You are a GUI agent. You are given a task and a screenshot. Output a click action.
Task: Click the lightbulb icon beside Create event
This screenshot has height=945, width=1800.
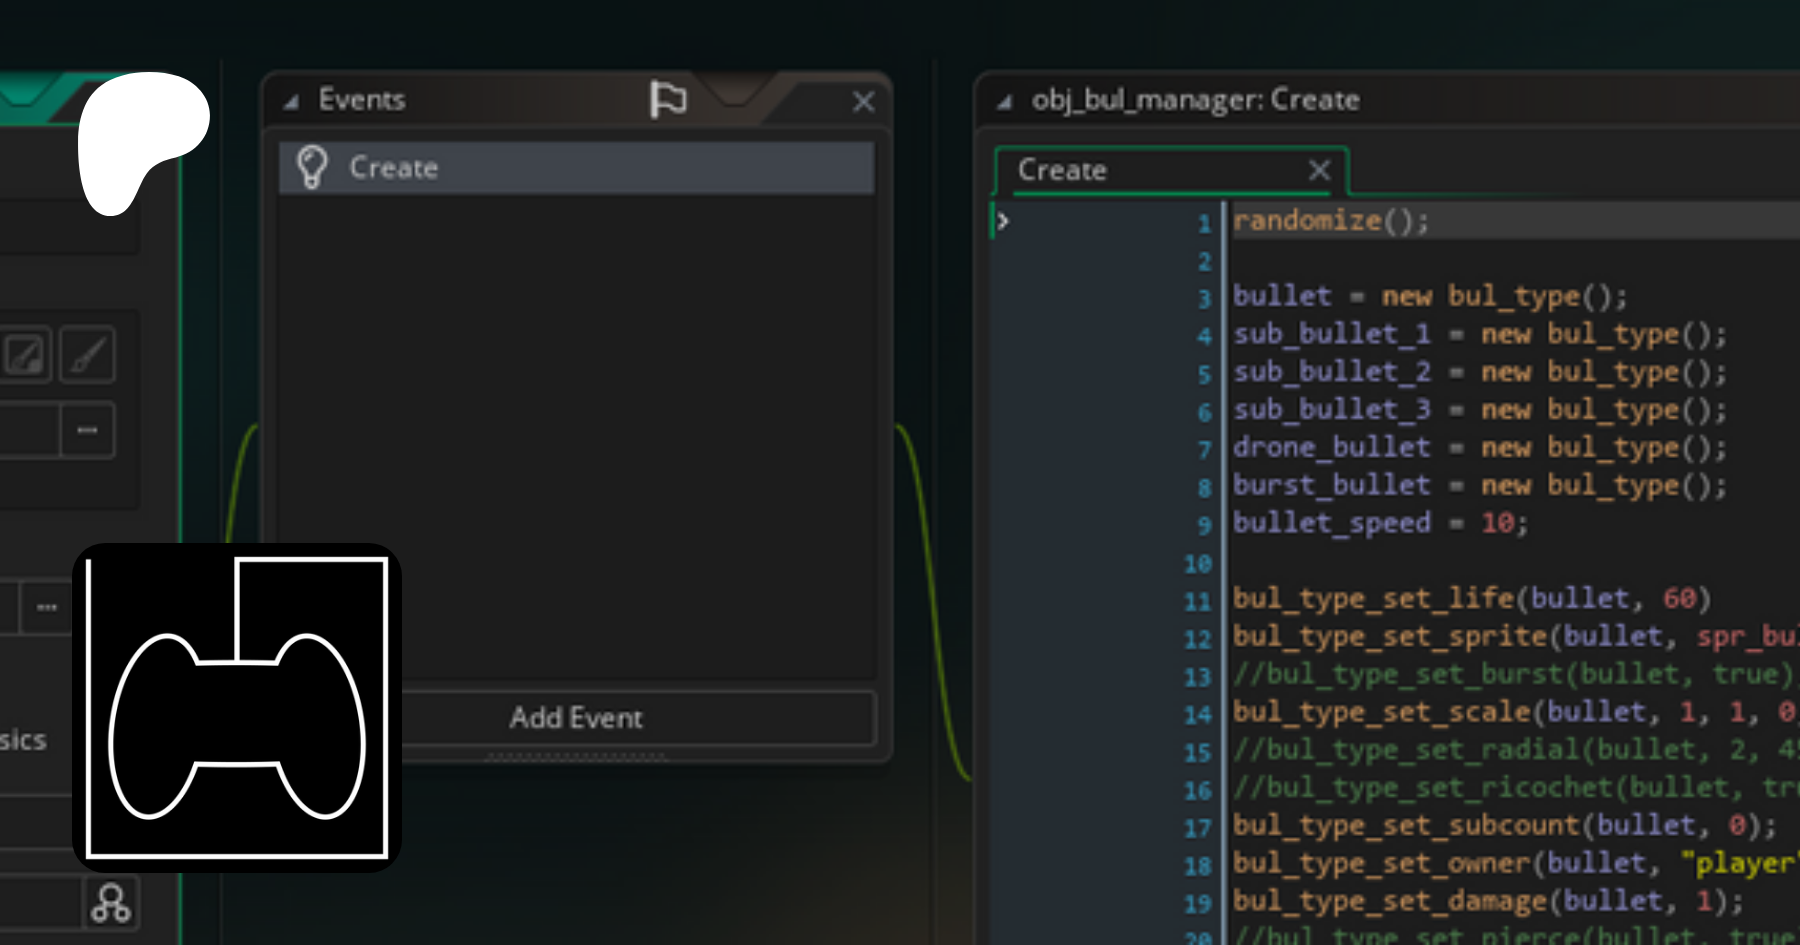tap(312, 167)
